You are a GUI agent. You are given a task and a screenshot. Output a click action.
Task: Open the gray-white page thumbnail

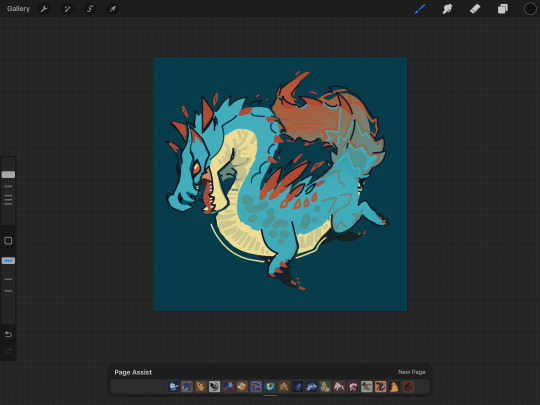[215, 386]
